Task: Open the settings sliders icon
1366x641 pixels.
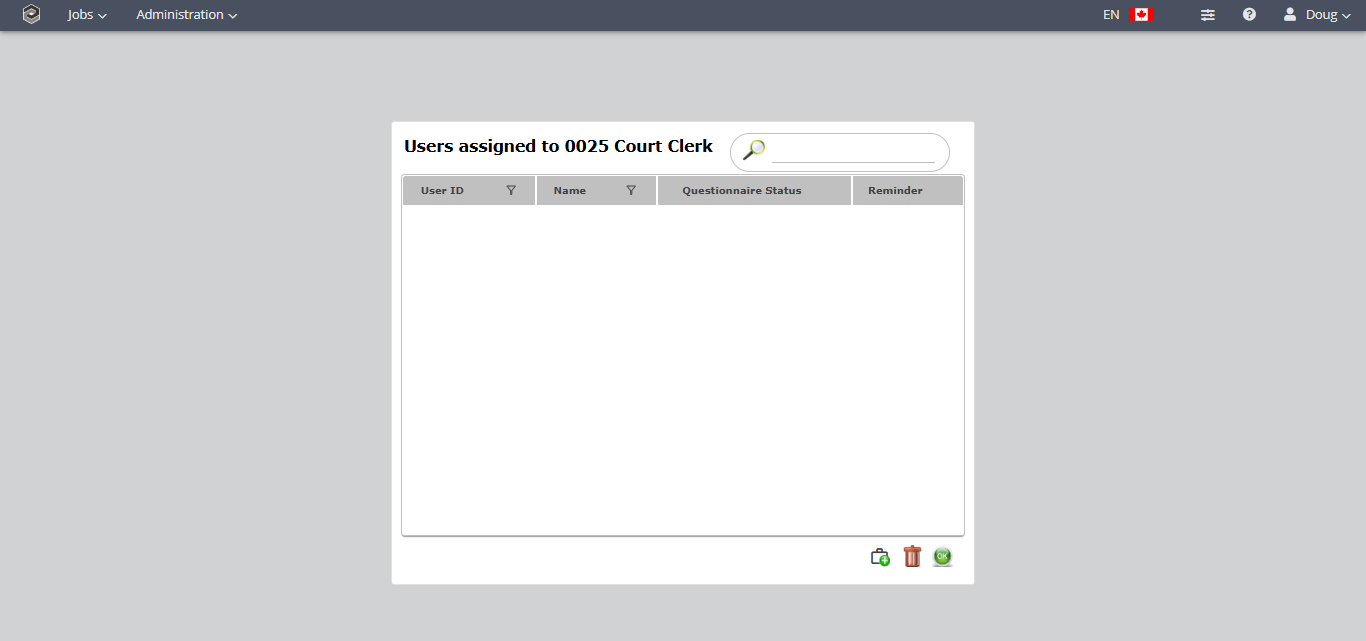Action: (1208, 15)
